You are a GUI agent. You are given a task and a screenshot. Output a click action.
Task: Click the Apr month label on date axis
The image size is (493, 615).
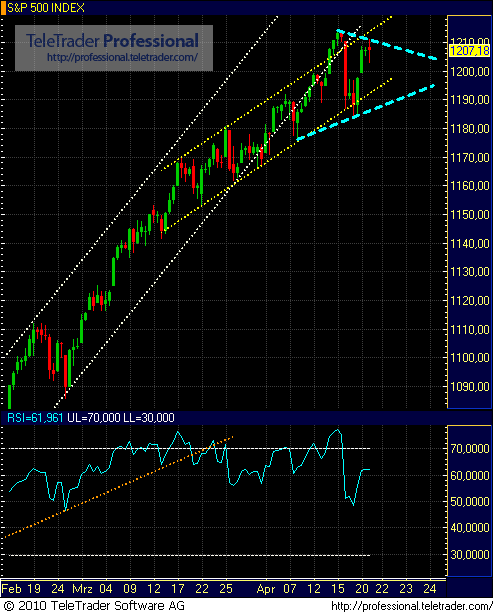(x=266, y=589)
